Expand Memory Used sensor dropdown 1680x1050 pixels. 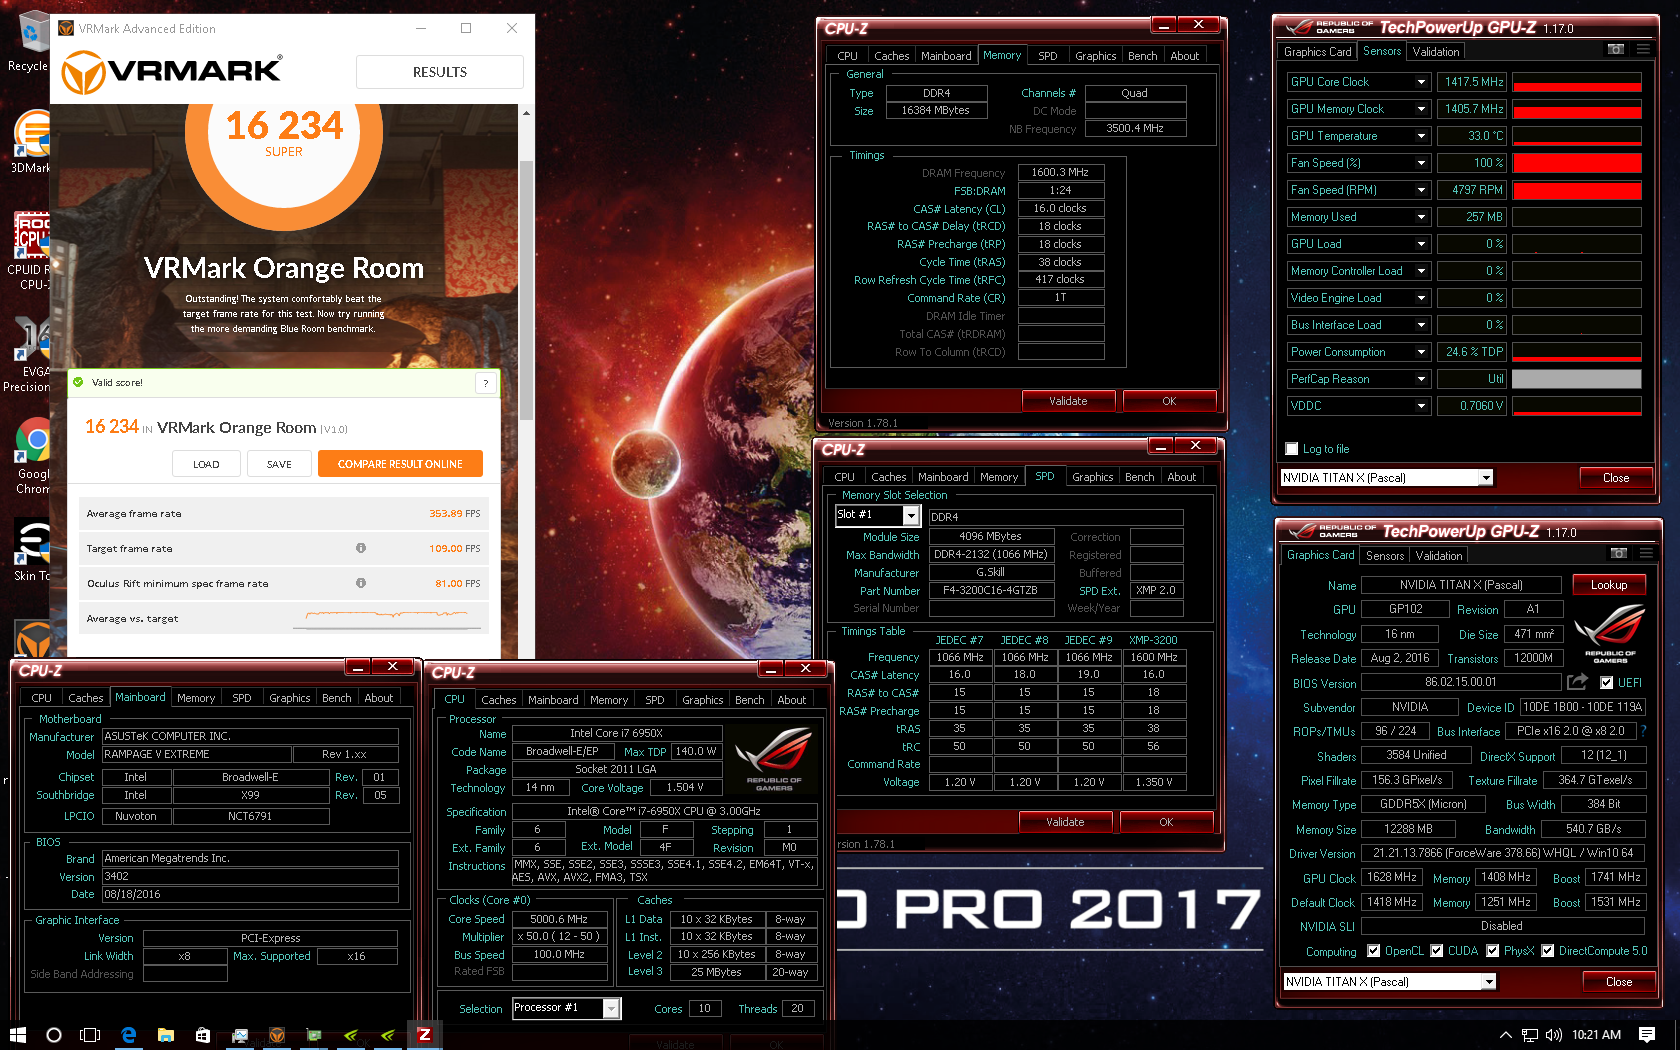click(x=1421, y=217)
